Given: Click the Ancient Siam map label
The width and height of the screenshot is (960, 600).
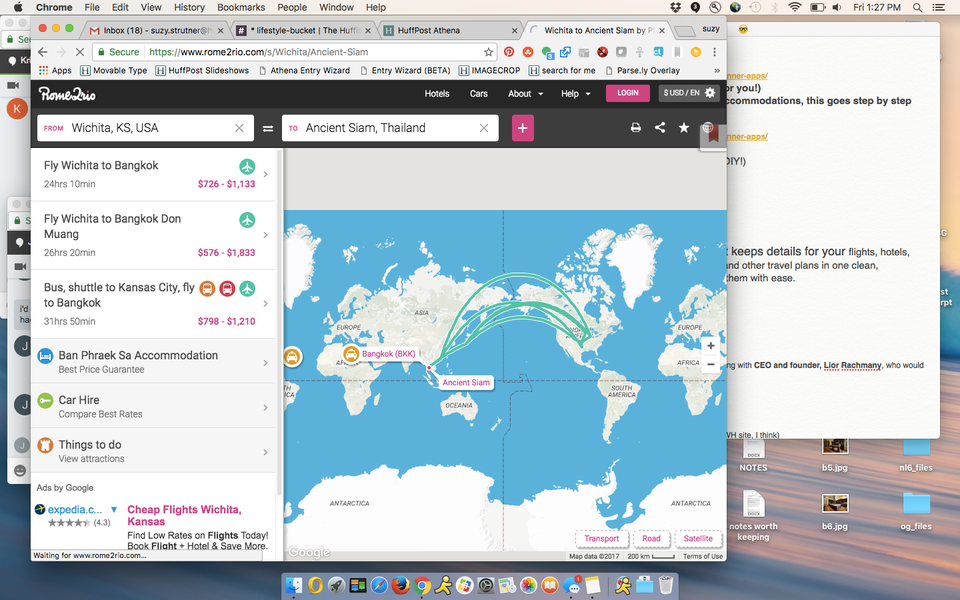Looking at the screenshot, I should (466, 382).
